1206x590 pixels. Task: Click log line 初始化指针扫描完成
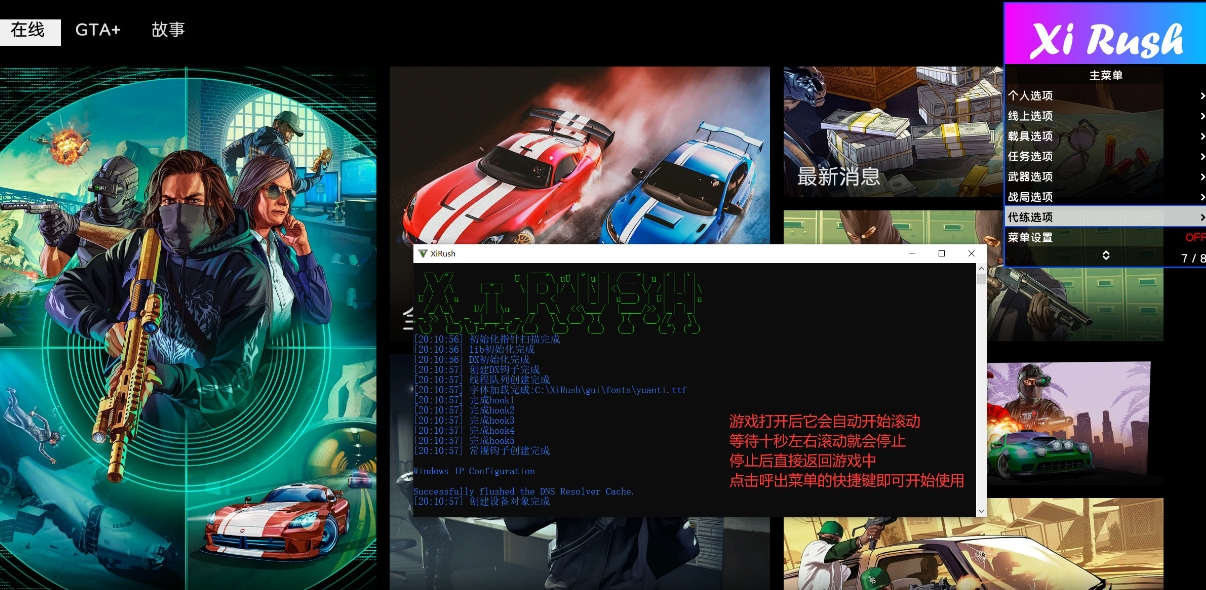tap(487, 340)
